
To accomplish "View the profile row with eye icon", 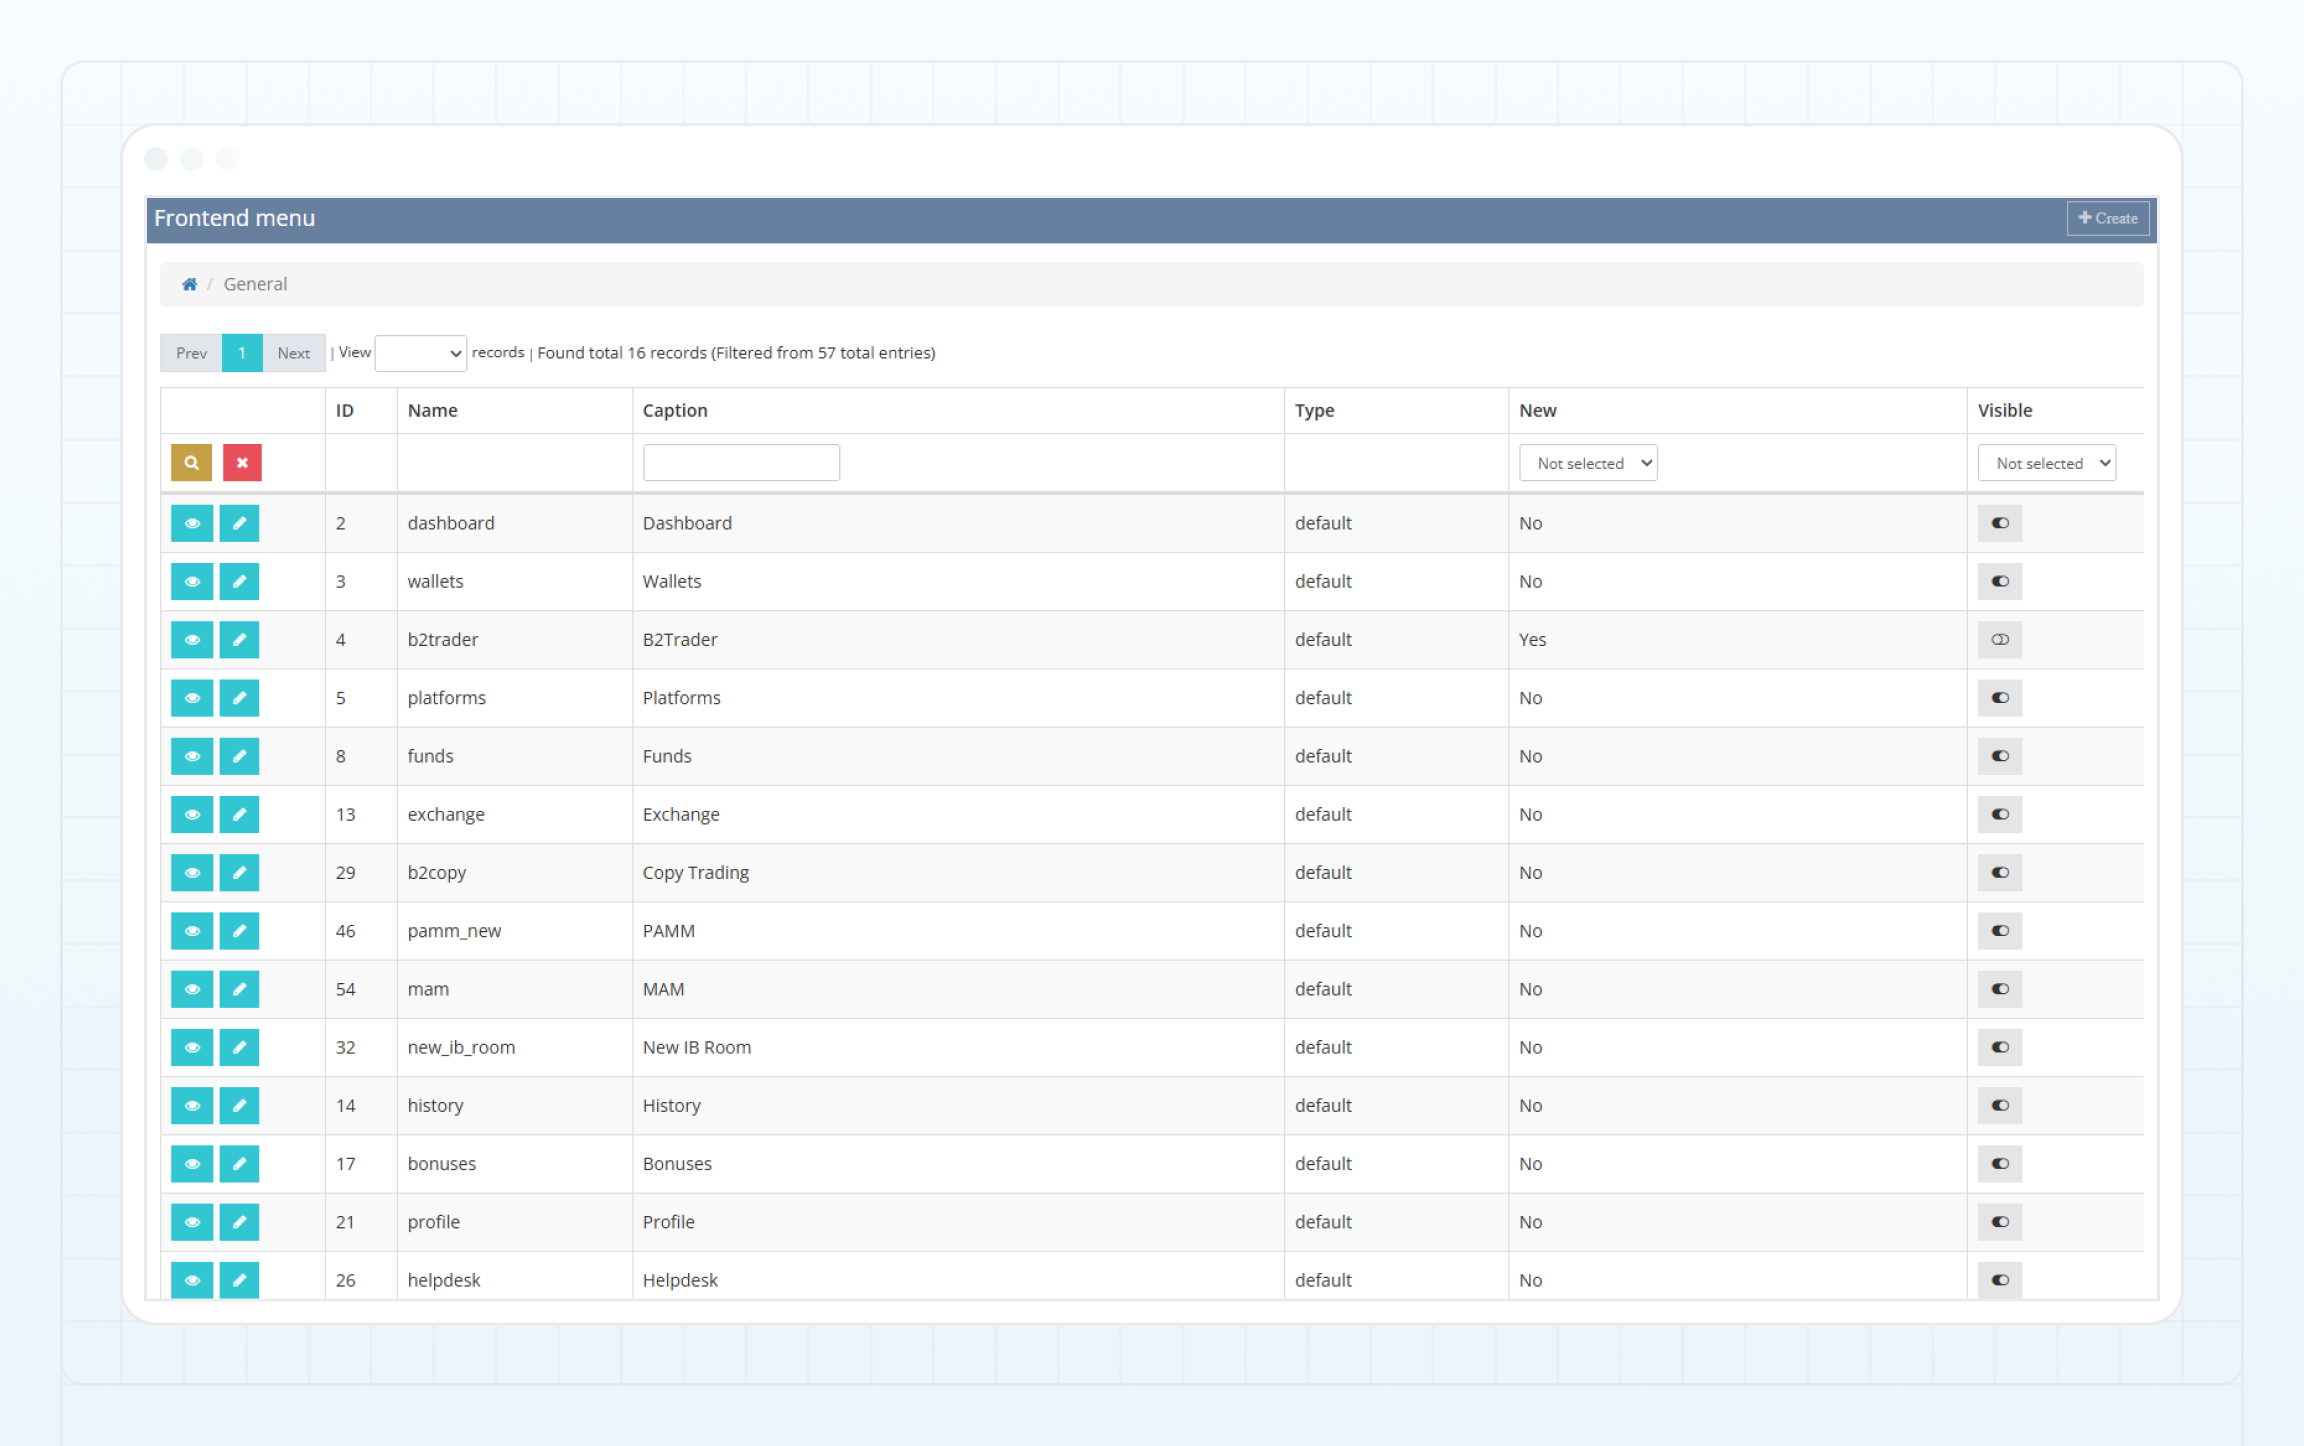I will (192, 1222).
